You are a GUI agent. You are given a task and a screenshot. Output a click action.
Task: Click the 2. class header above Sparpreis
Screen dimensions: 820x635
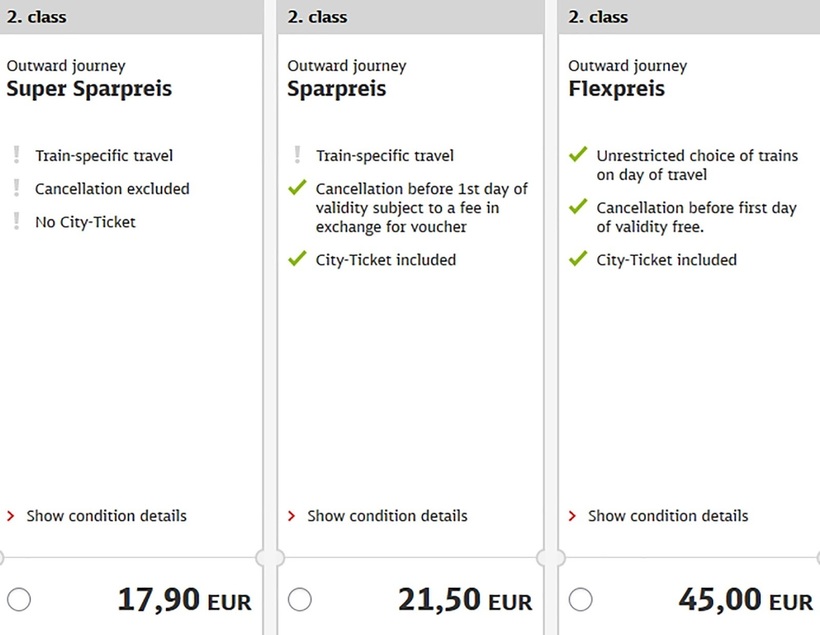[317, 17]
